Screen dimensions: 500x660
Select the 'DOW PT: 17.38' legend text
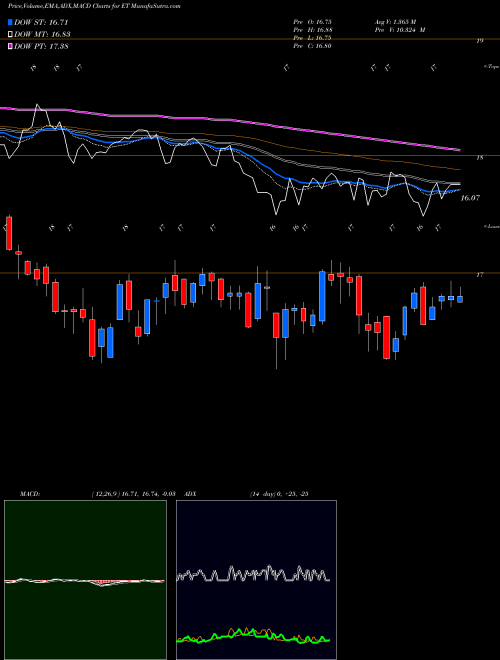coord(41,47)
